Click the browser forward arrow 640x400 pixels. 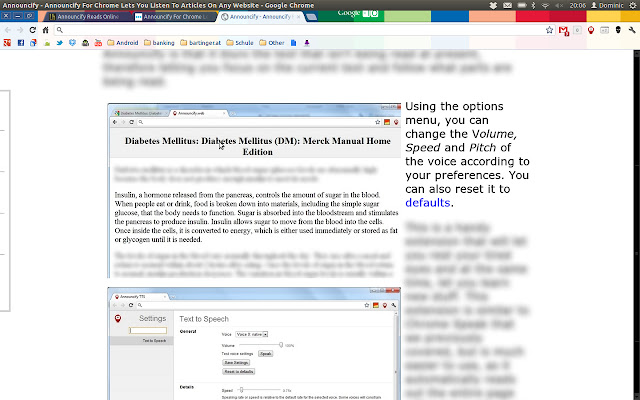[x=20, y=30]
